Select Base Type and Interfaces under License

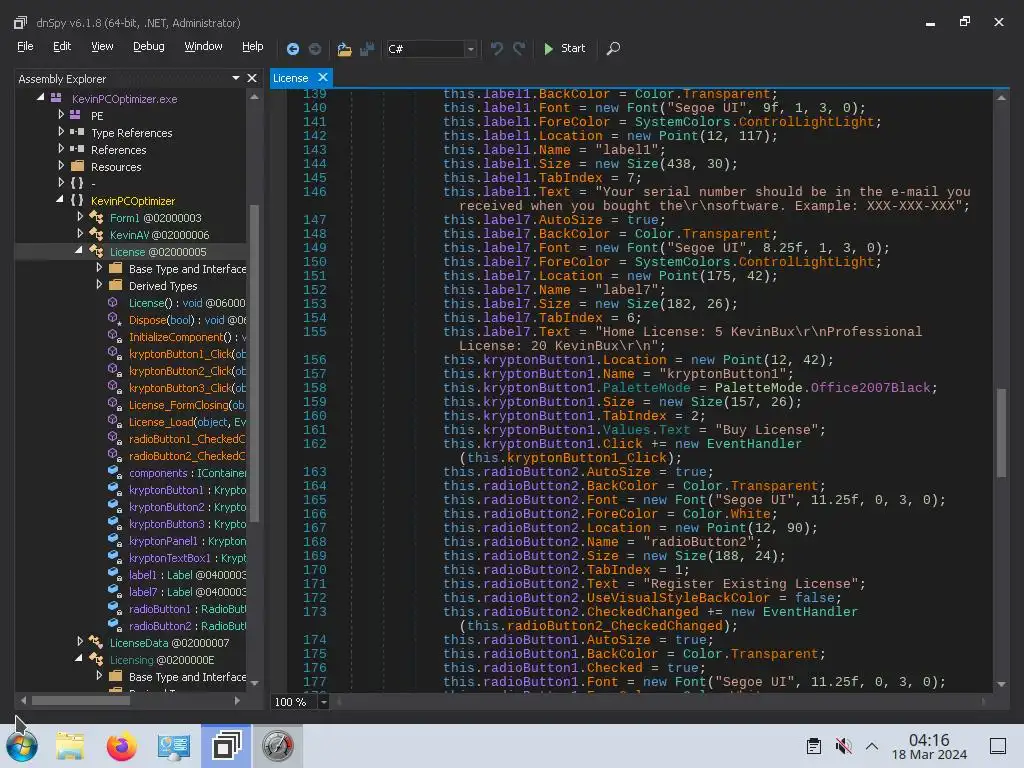pyautogui.click(x=187, y=269)
